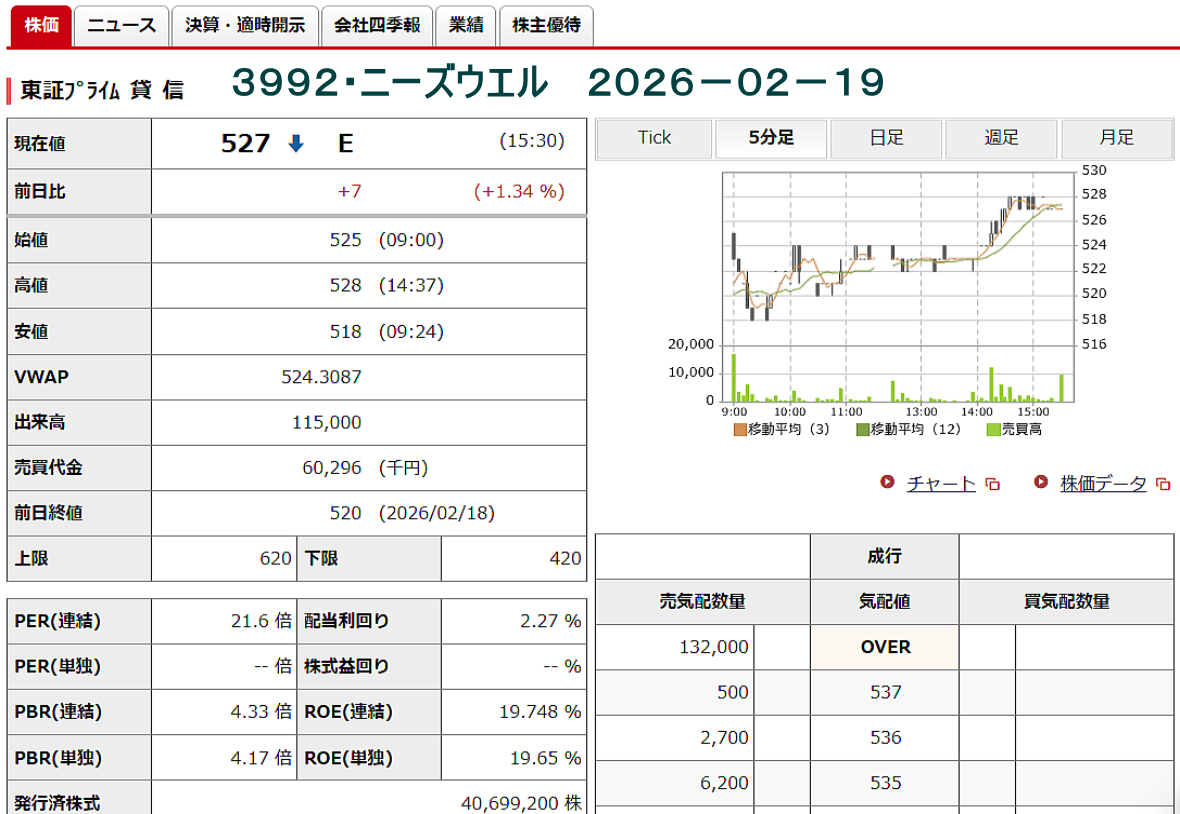Switch to 決算・適時開示 tab
The height and width of the screenshot is (814, 1180).
tap(245, 26)
